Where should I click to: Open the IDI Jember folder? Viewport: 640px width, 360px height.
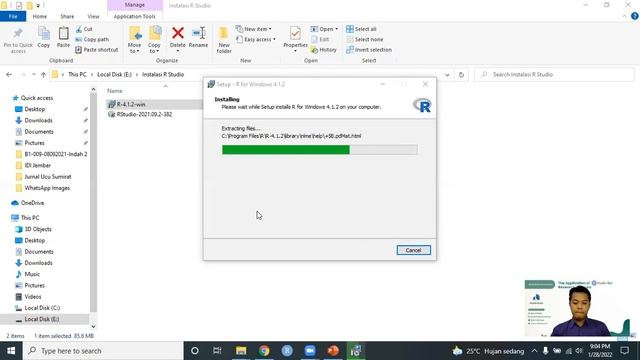point(38,165)
